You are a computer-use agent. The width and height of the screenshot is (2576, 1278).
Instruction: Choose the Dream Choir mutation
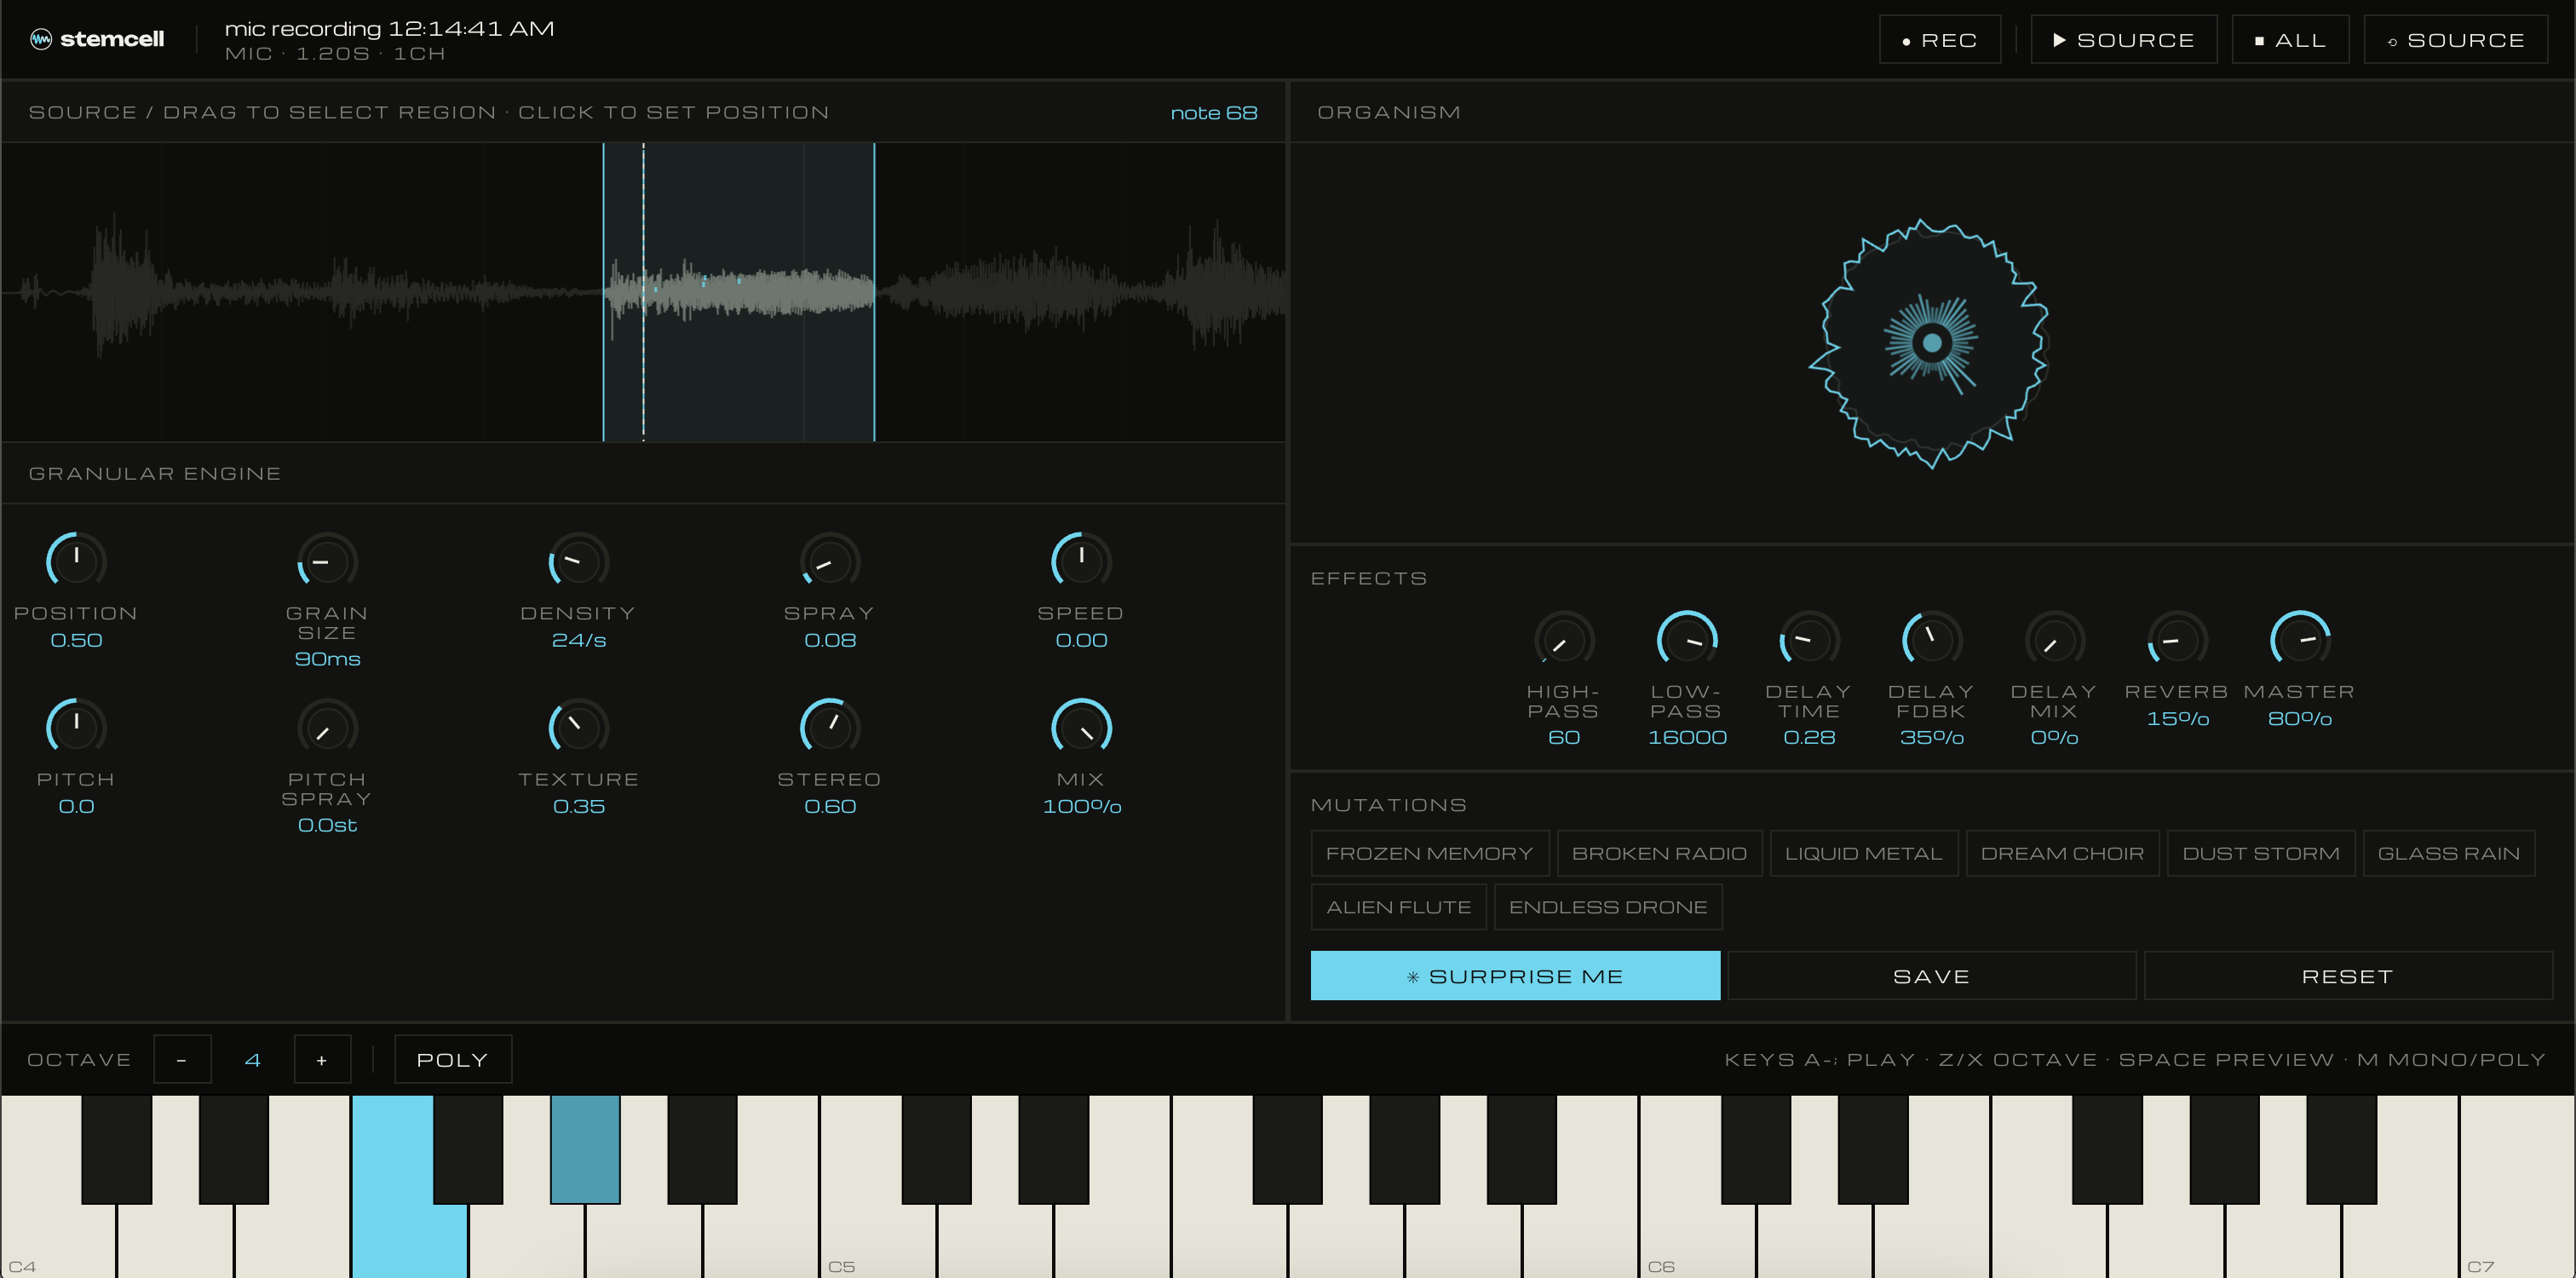coord(2062,853)
